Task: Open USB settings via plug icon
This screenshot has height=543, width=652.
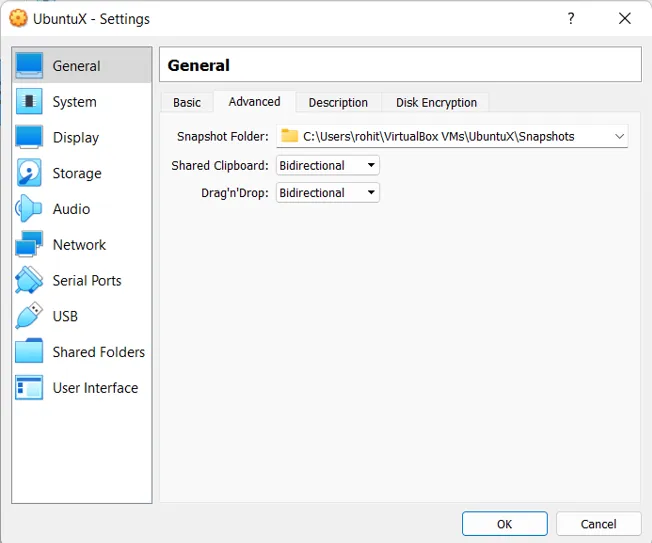Action: tap(29, 316)
